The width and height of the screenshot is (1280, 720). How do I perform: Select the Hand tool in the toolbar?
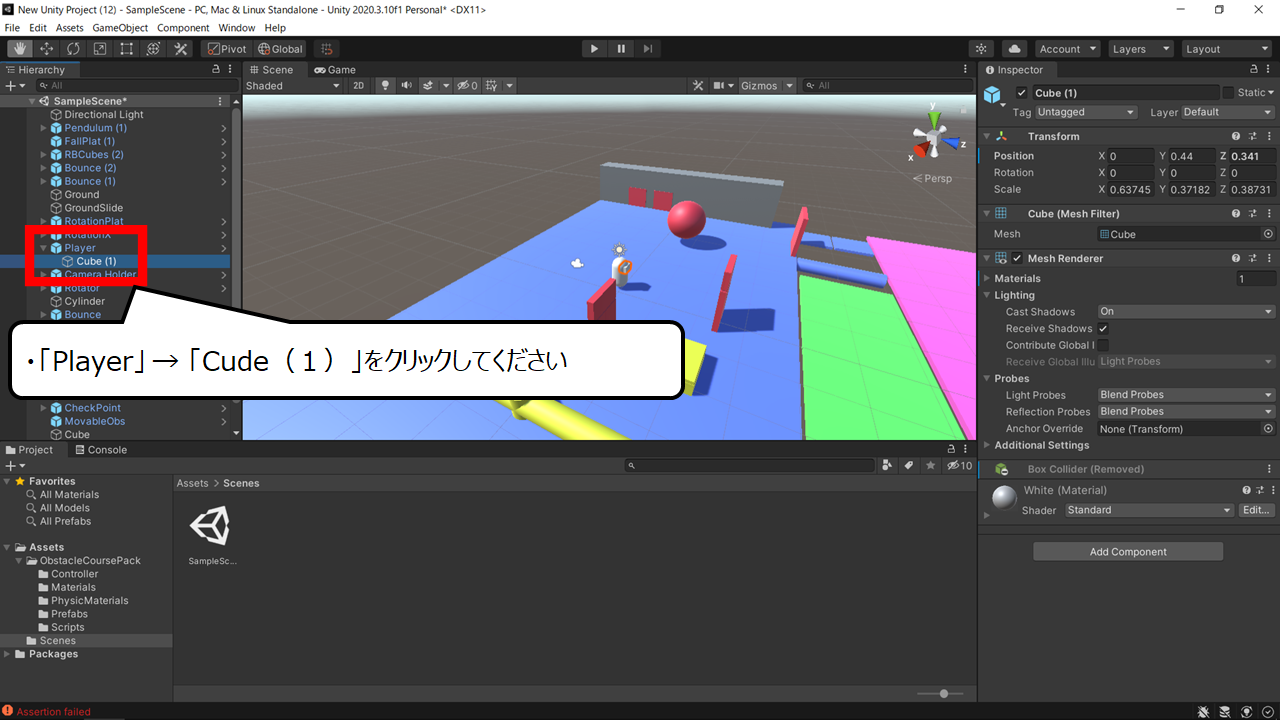coord(19,49)
